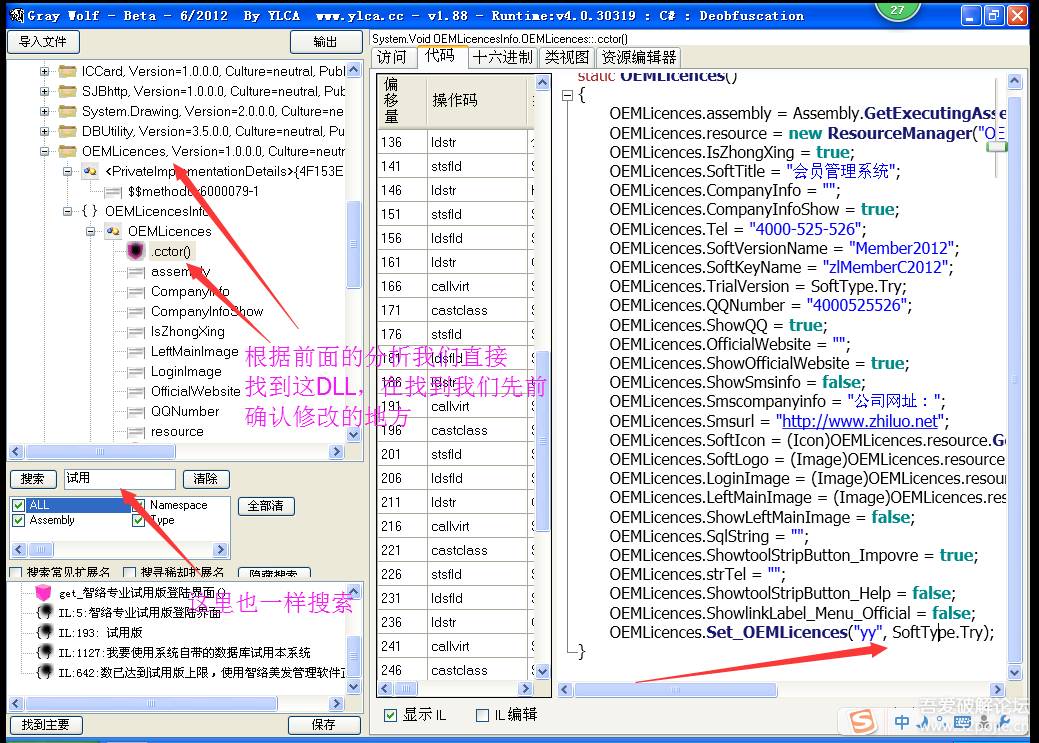Uncheck the Assembly search filter checkbox
Image resolution: width=1039 pixels, height=743 pixels.
[18, 520]
